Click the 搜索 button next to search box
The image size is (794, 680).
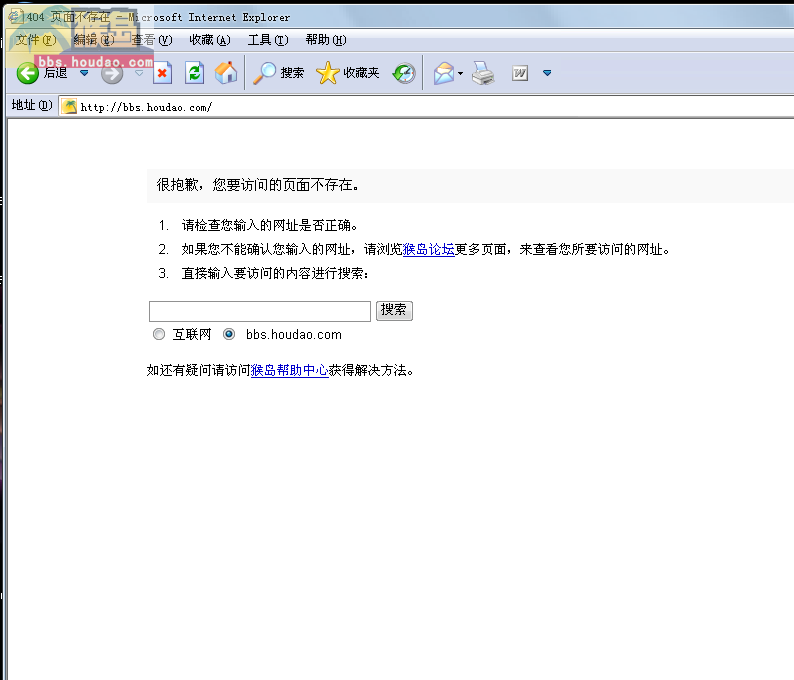[x=394, y=310]
